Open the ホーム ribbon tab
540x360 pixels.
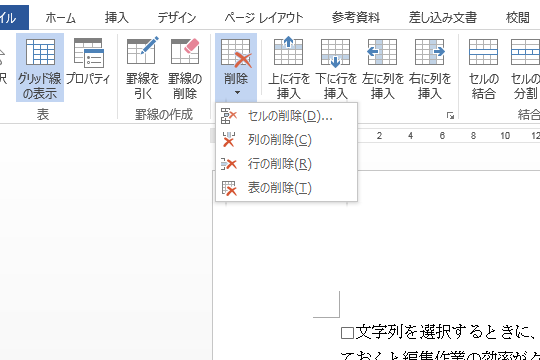(61, 17)
